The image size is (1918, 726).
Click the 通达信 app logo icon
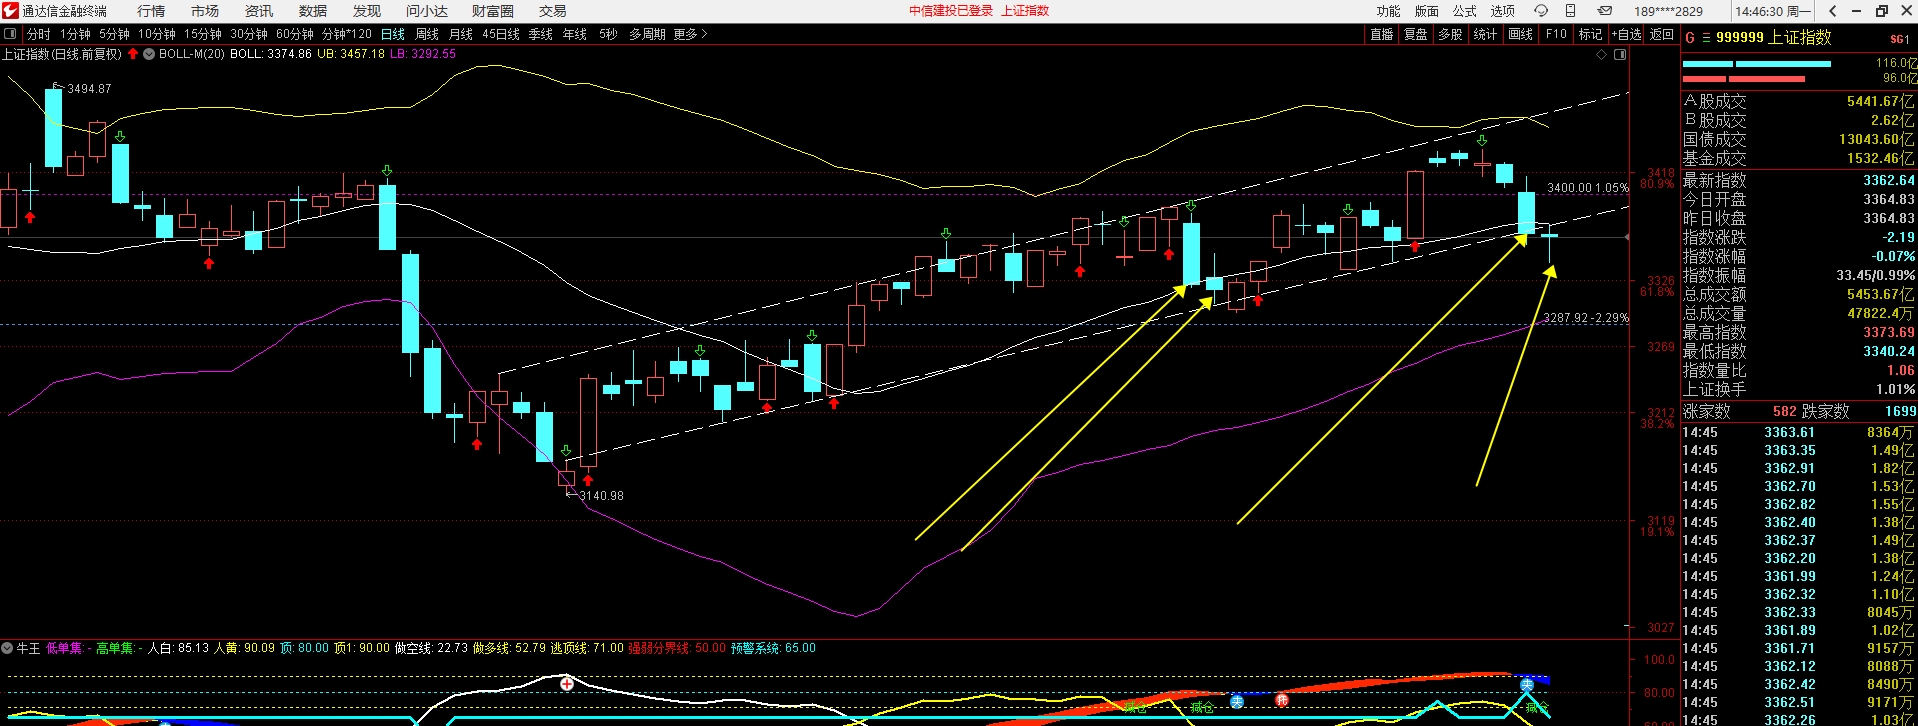pyautogui.click(x=10, y=11)
